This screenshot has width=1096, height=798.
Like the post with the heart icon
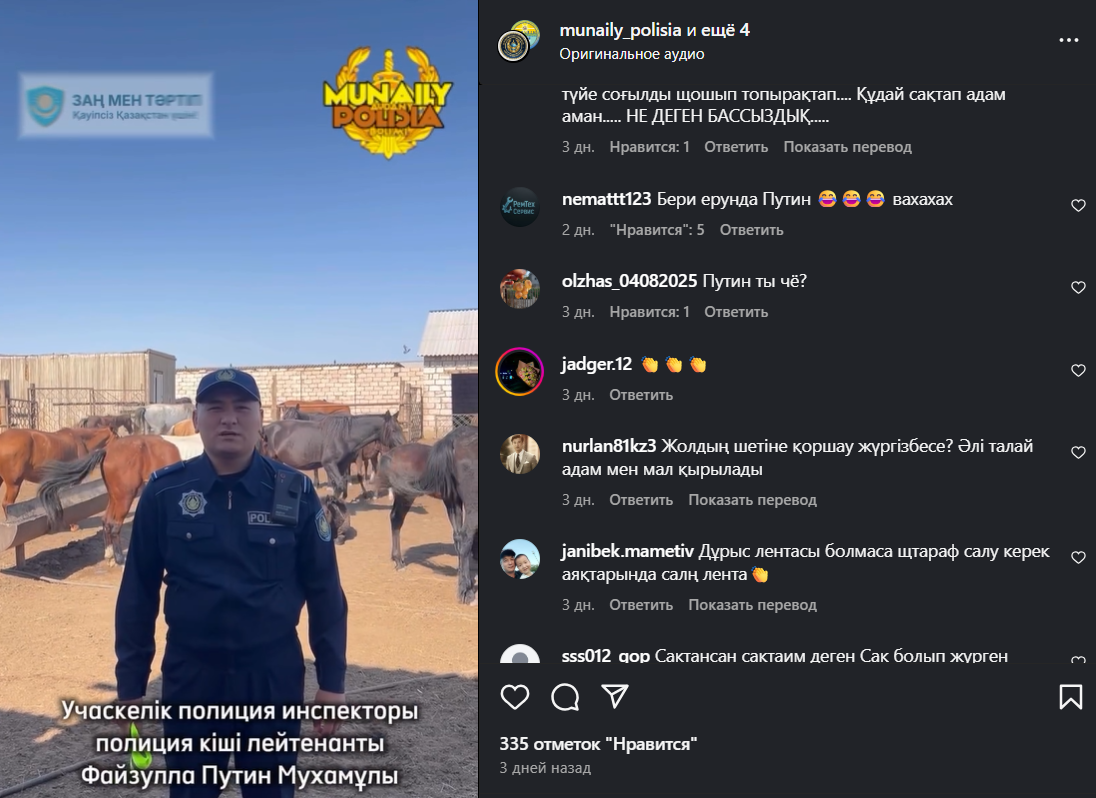(x=515, y=697)
